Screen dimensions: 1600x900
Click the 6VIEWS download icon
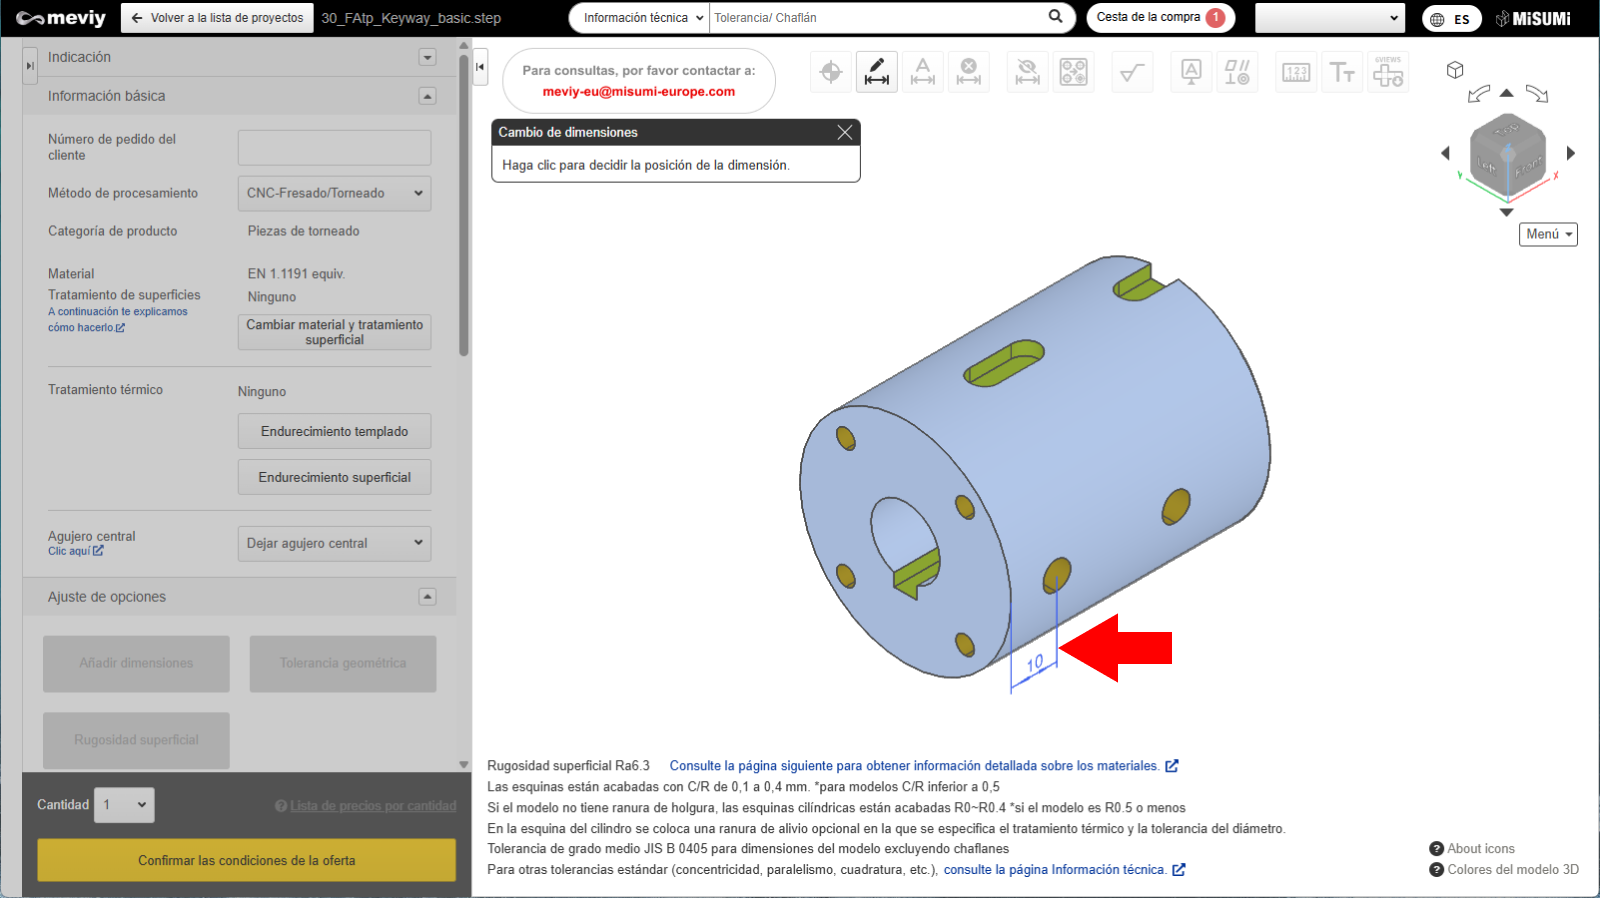[x=1388, y=72]
